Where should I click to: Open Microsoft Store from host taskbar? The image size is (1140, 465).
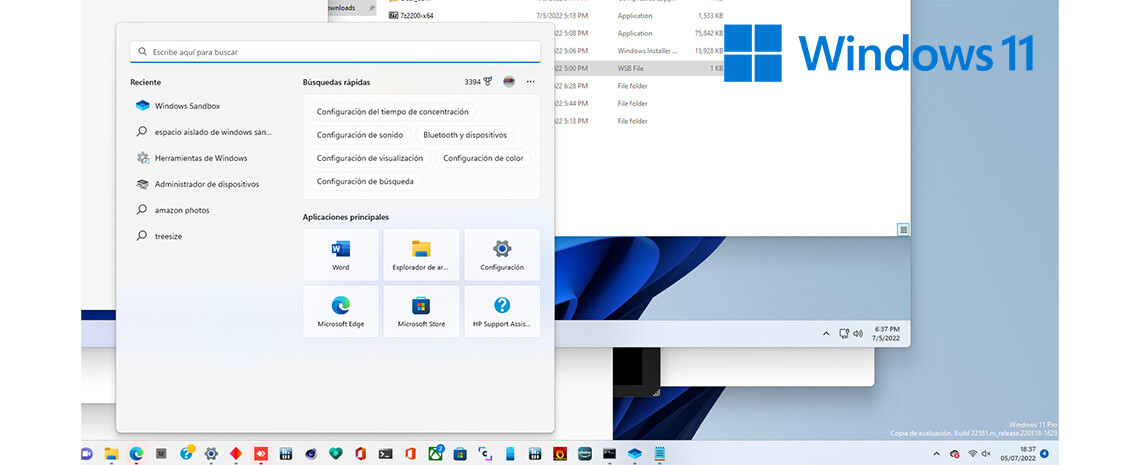[x=459, y=453]
